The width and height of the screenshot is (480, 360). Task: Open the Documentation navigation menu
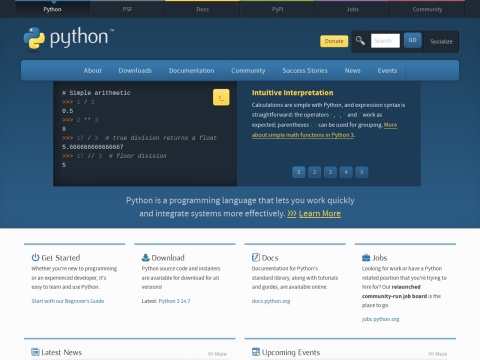point(191,70)
